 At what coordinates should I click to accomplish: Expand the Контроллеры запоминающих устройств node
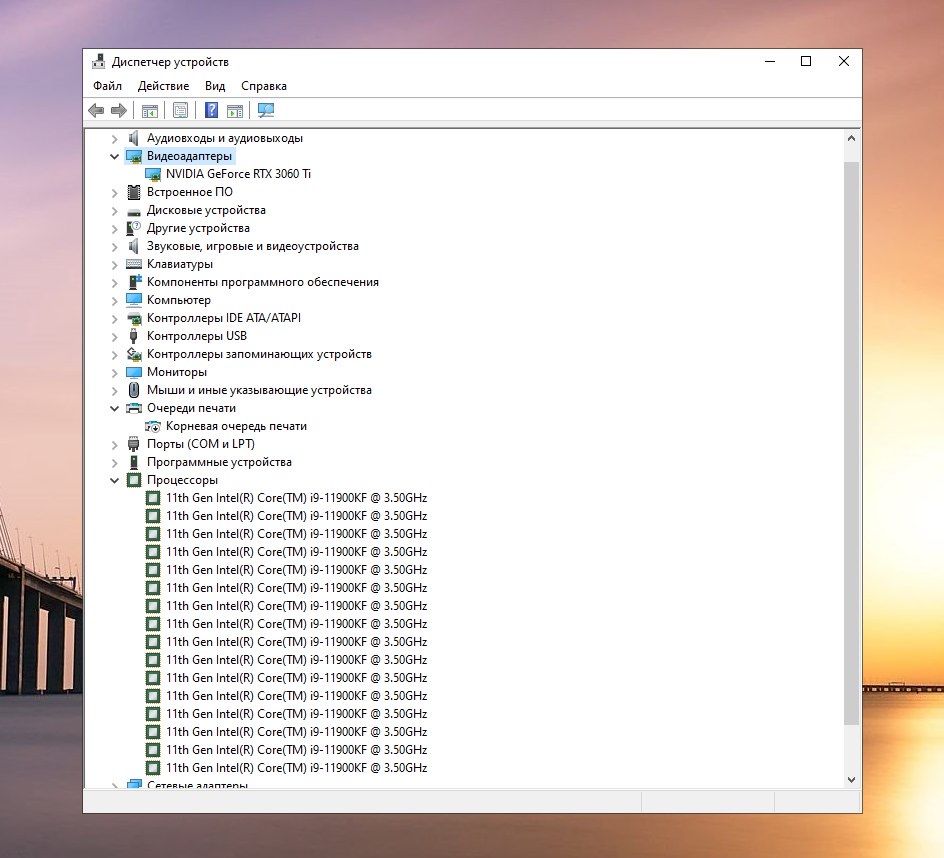(114, 355)
